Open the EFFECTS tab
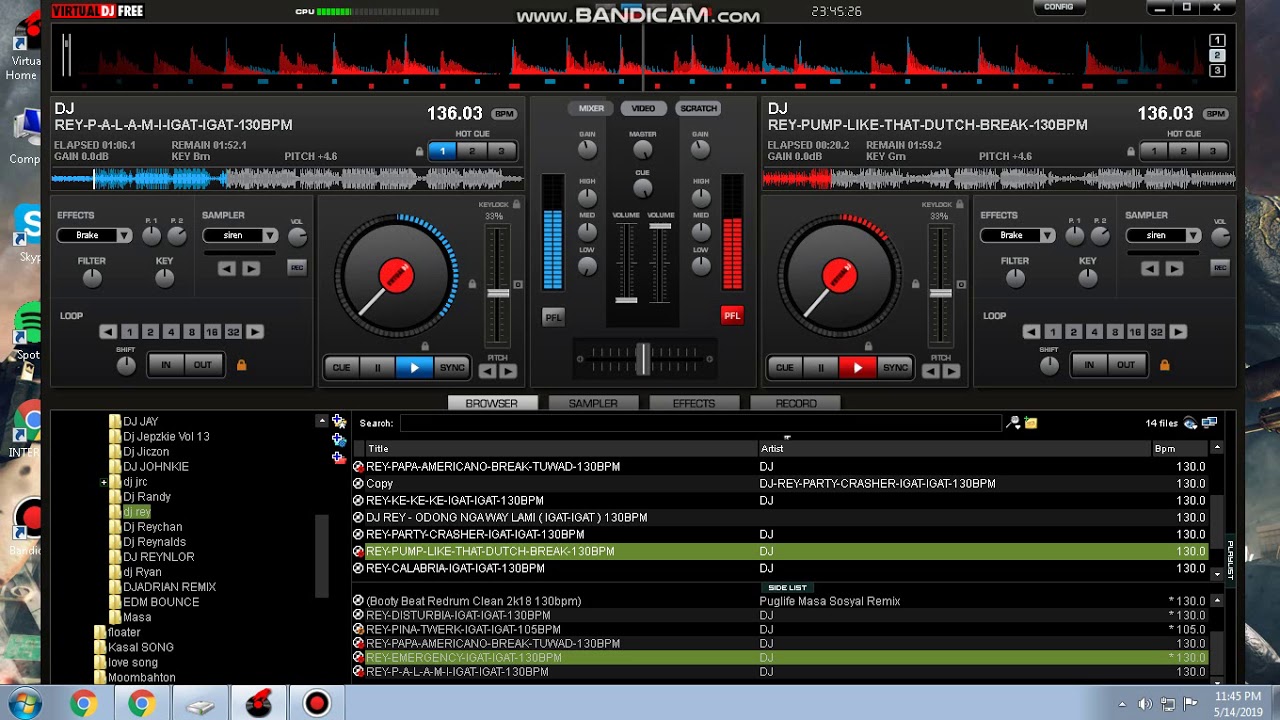Viewport: 1280px width, 720px height. coord(694,403)
